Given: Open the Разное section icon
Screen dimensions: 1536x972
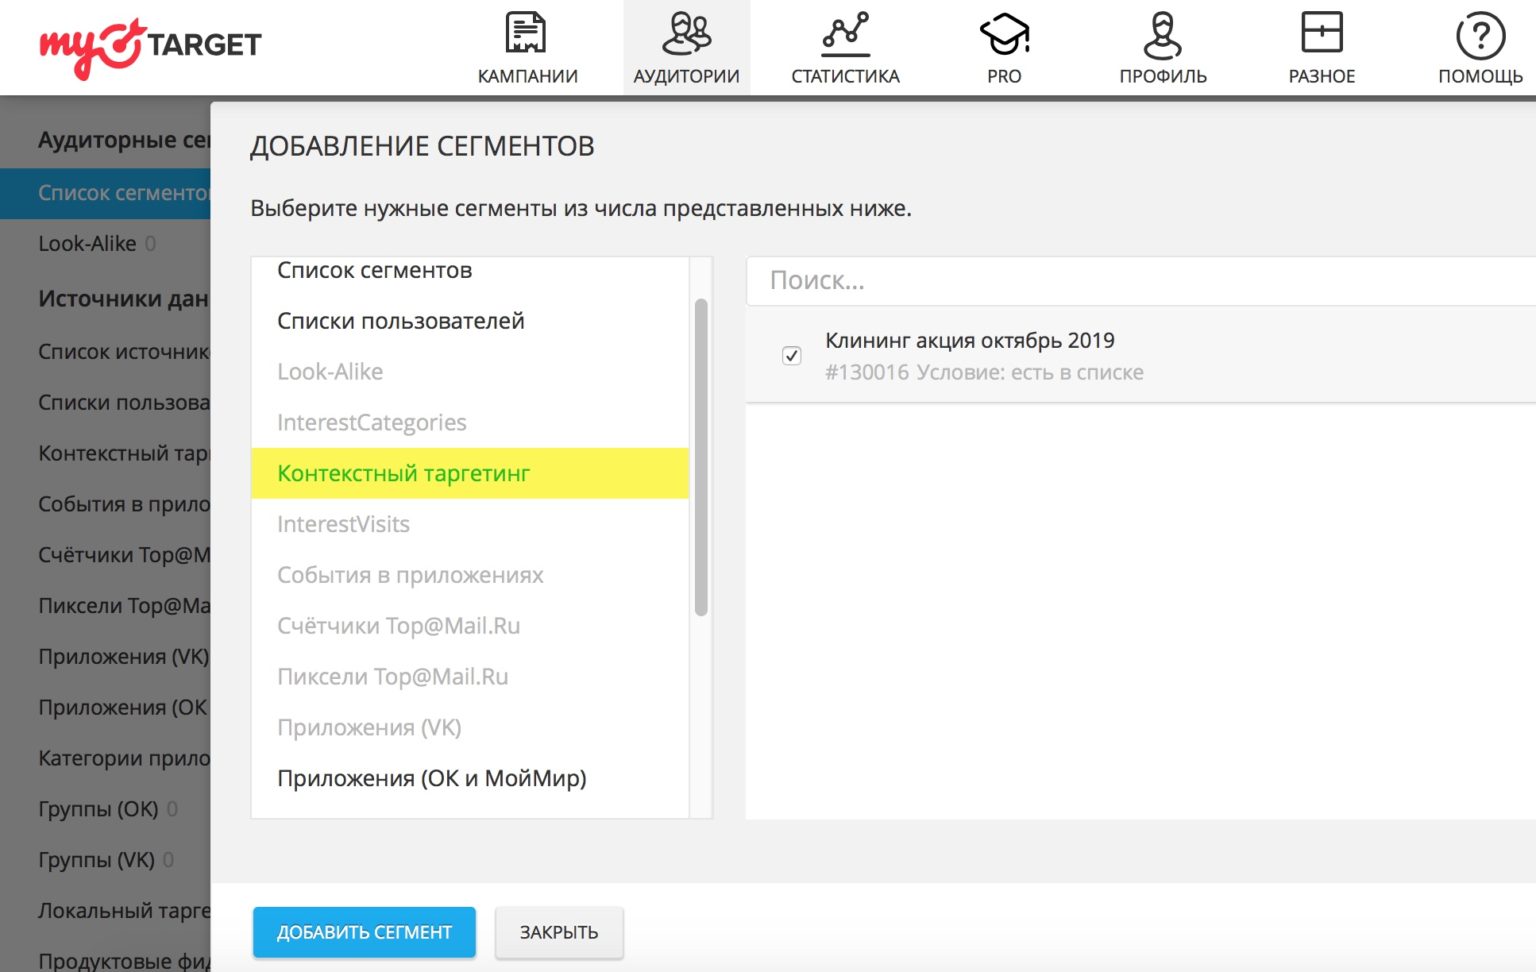Looking at the screenshot, I should coord(1321,33).
